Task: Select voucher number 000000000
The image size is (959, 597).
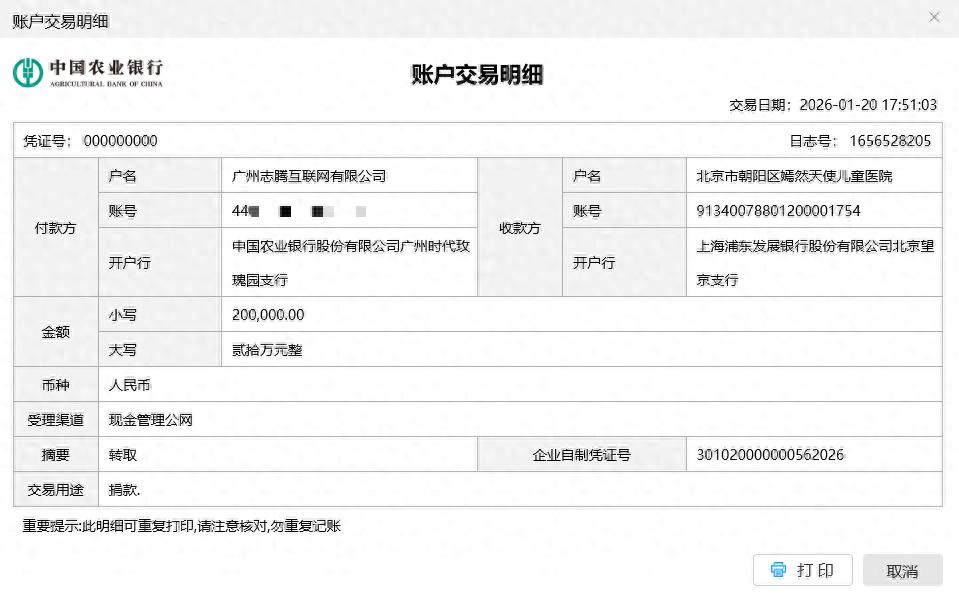Action: (x=120, y=141)
